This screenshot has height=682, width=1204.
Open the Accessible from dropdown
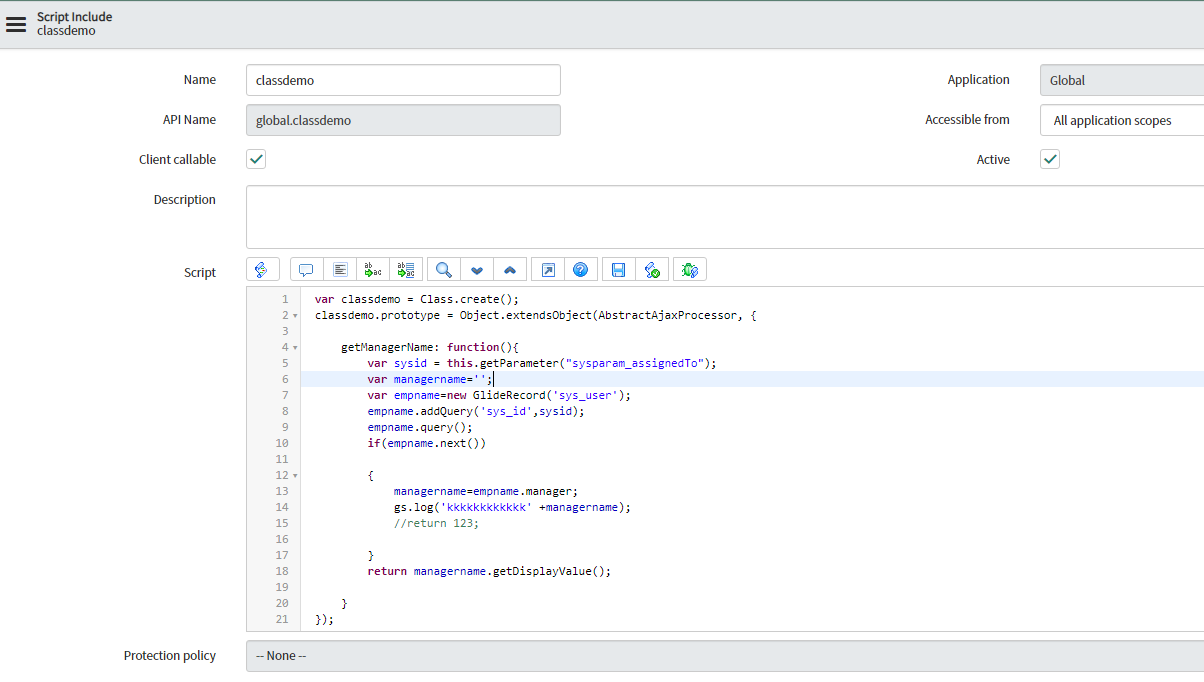pyautogui.click(x=1120, y=119)
